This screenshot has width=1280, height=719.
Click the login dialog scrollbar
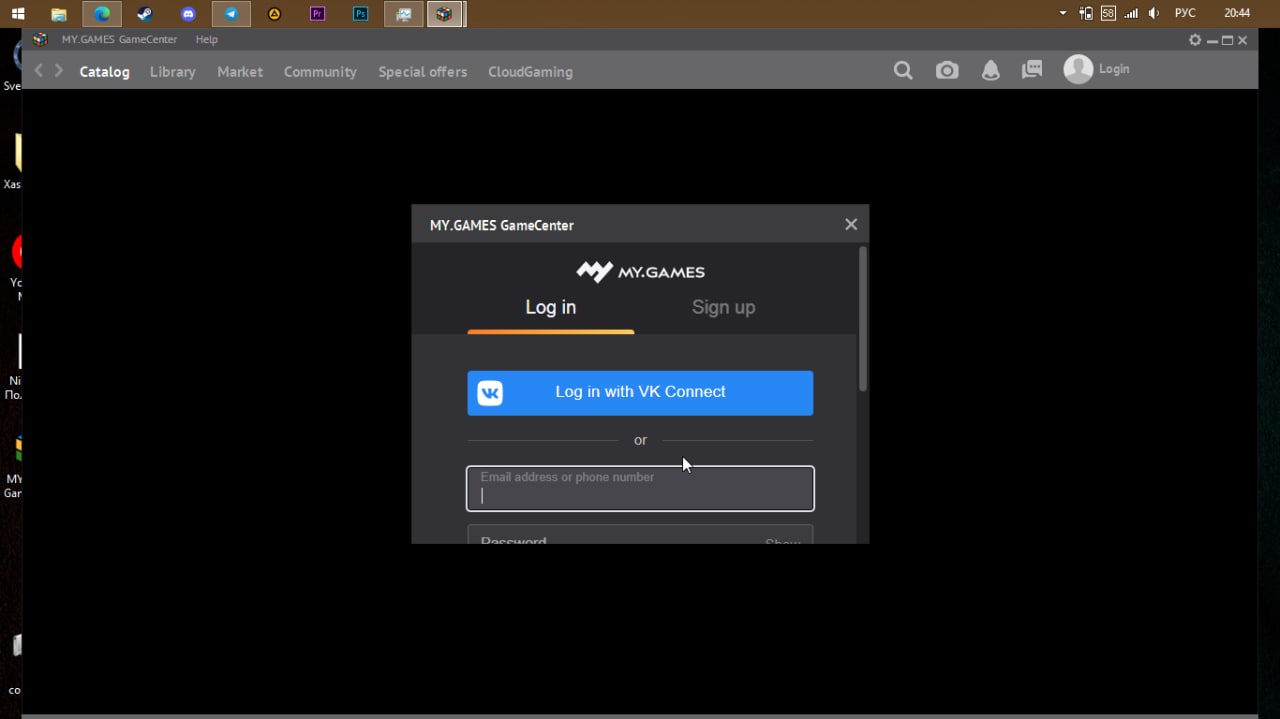[x=863, y=319]
